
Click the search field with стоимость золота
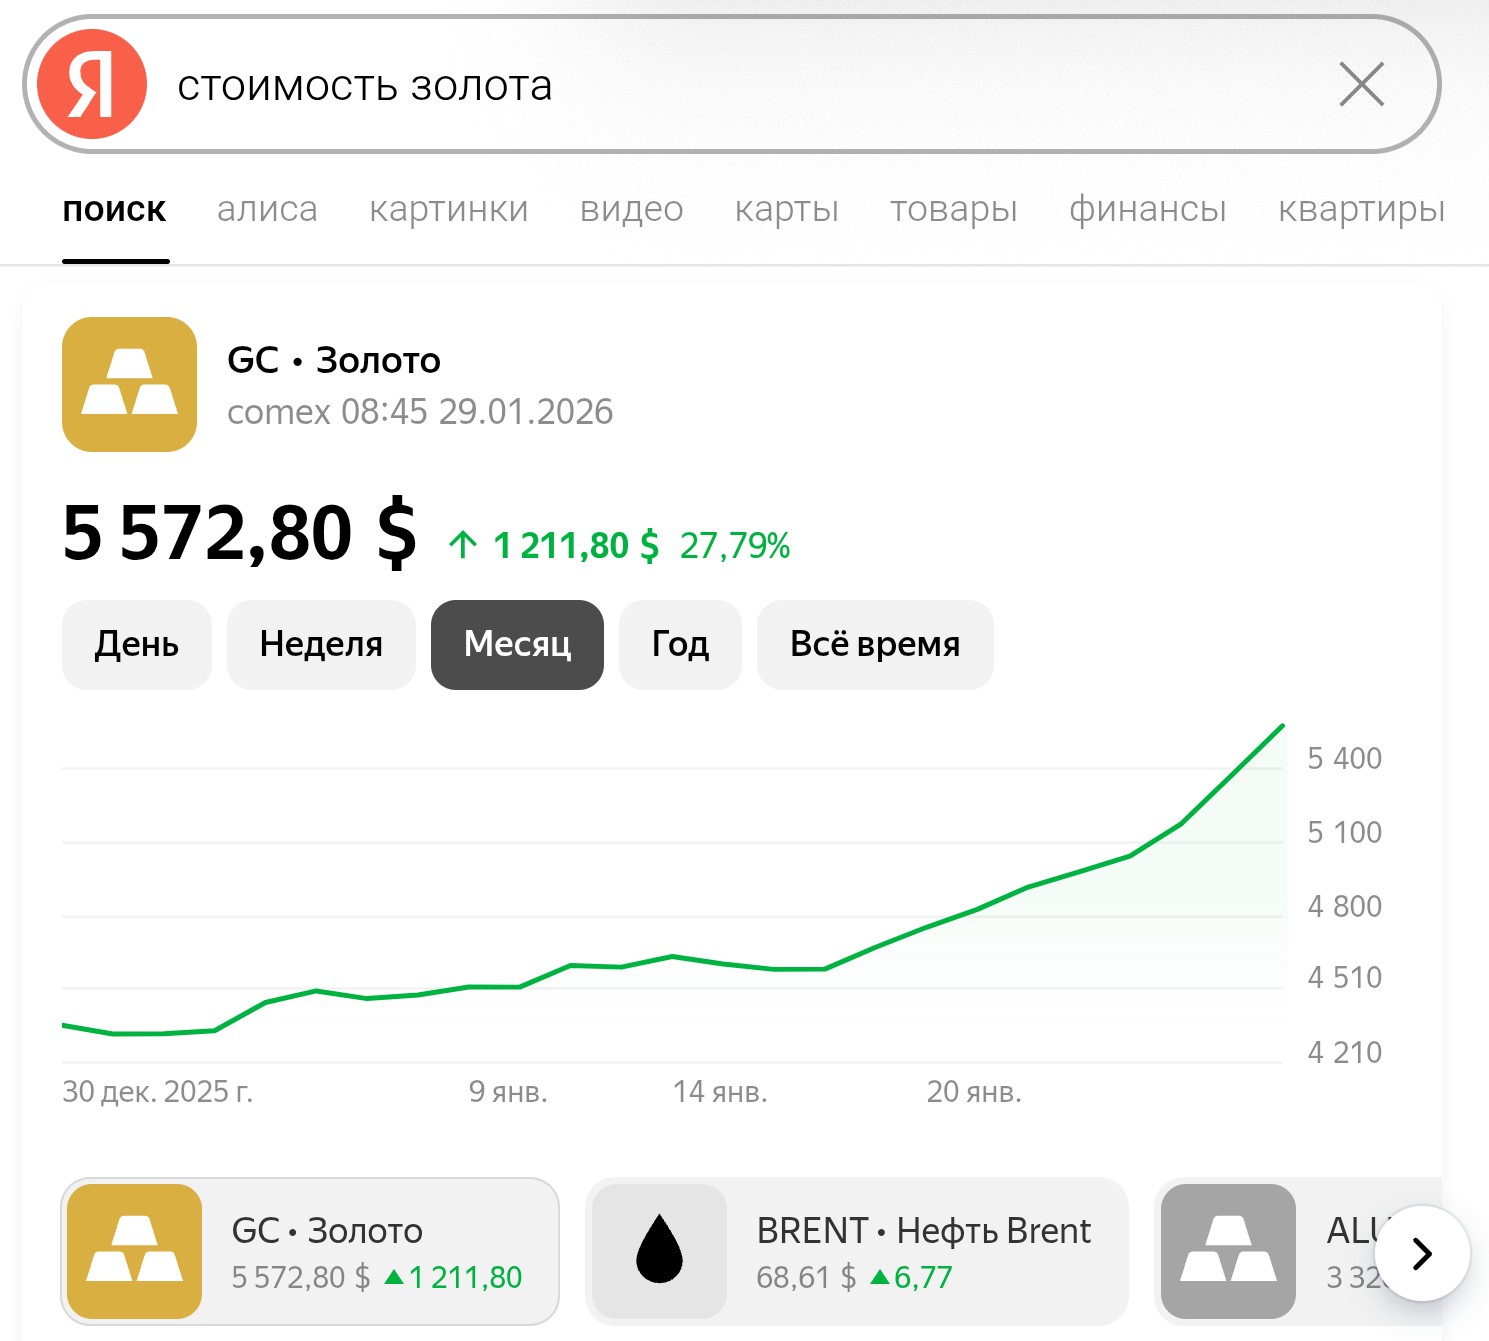(700, 86)
